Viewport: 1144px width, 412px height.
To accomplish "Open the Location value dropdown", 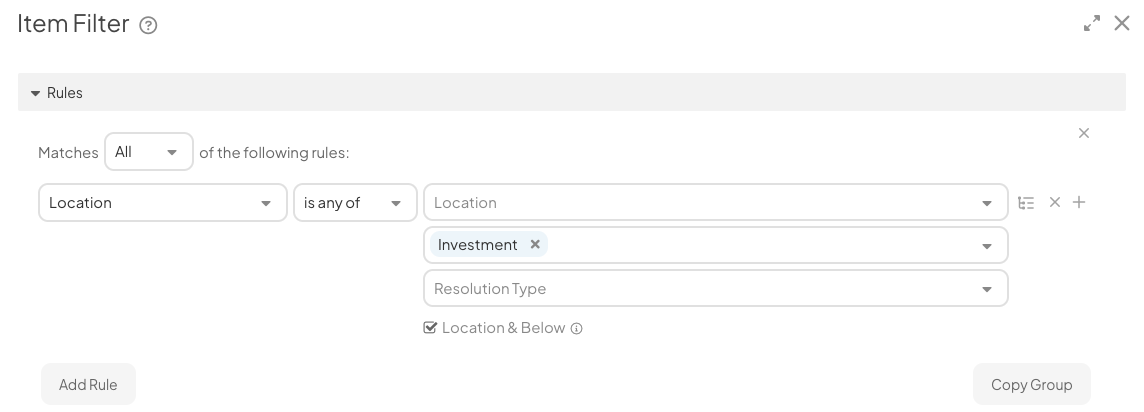I will 716,203.
